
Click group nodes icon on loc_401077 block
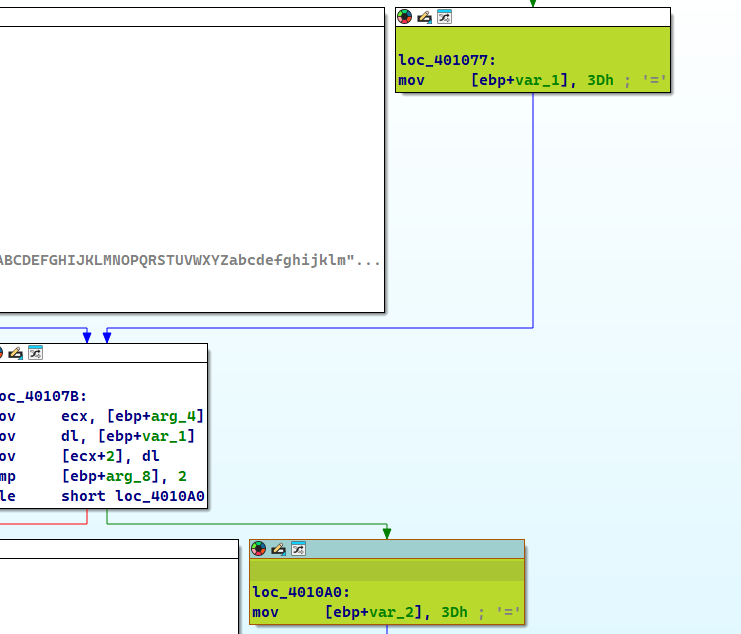(445, 17)
